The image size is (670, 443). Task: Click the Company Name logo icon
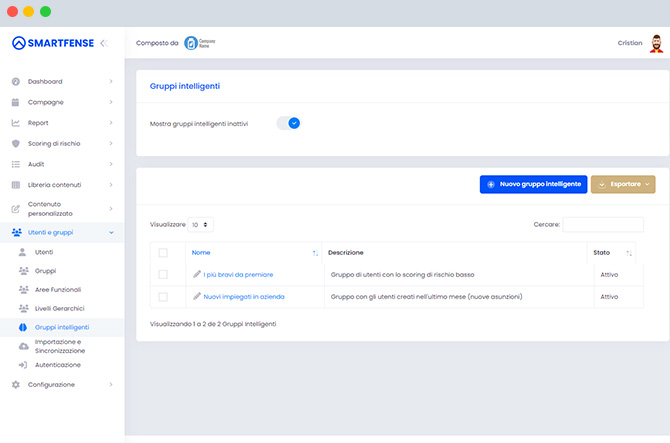pyautogui.click(x=191, y=43)
